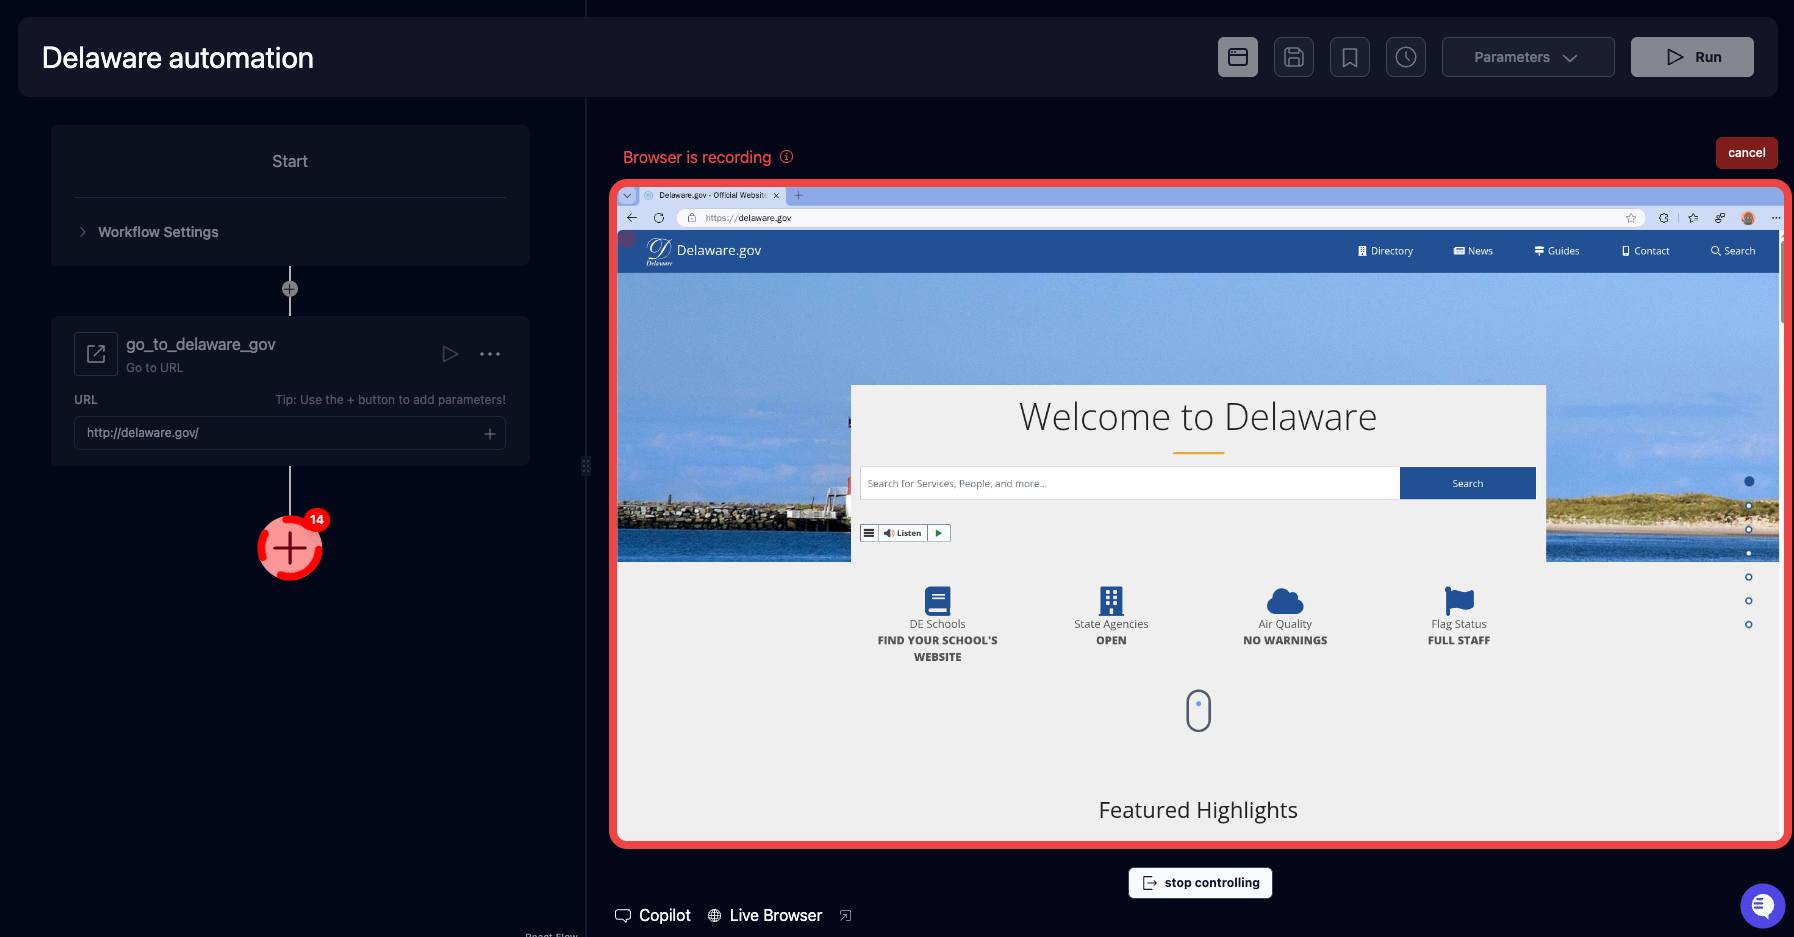Close the Delaware.gov browser tab
The height and width of the screenshot is (937, 1794).
coord(776,196)
